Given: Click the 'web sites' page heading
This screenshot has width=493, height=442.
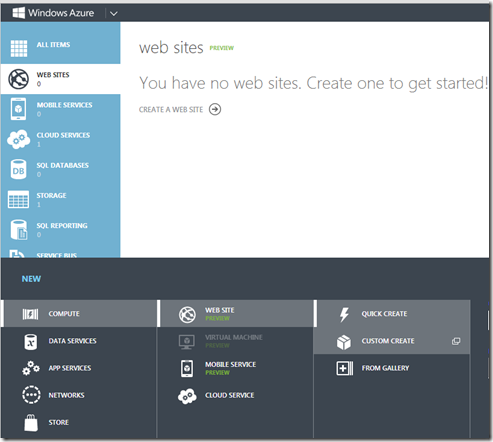Looking at the screenshot, I should click(171, 48).
